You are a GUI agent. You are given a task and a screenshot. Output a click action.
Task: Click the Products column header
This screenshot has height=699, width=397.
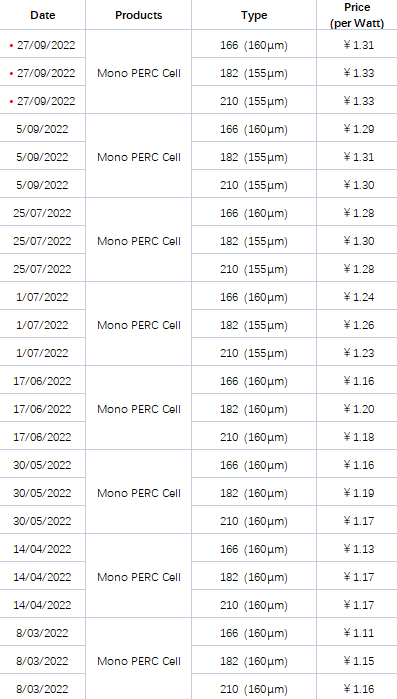139,15
